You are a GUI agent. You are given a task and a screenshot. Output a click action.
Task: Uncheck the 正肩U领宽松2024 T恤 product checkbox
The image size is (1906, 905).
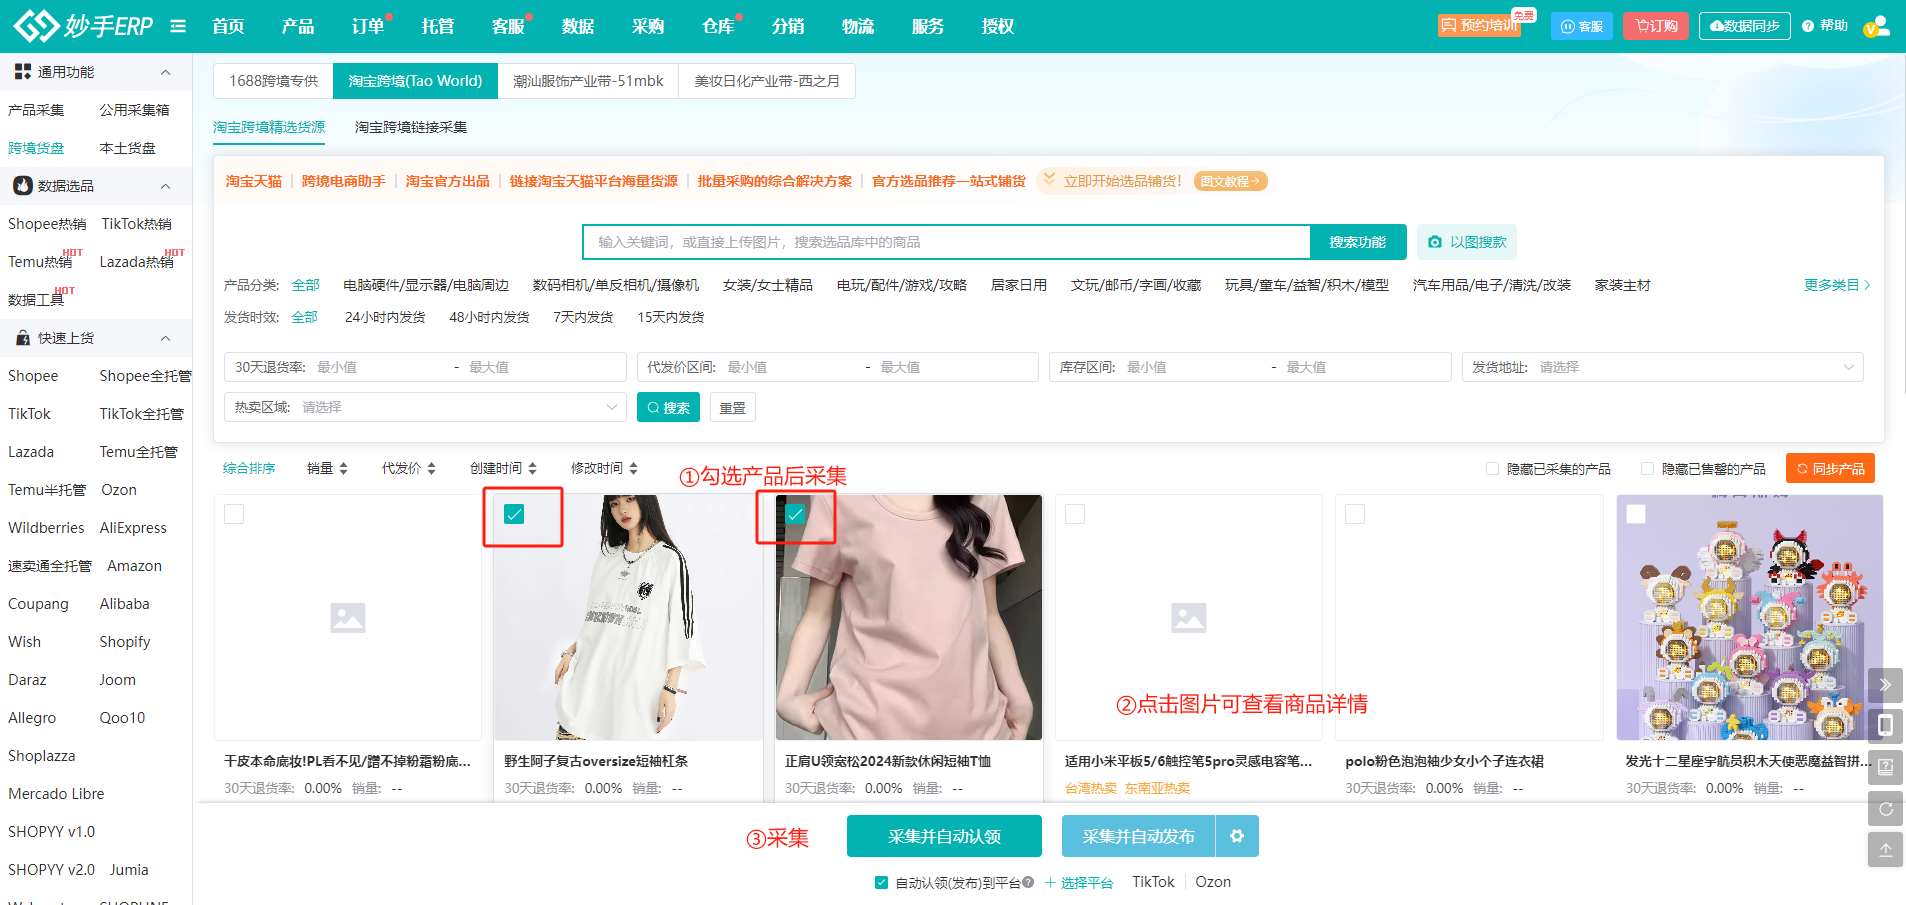coord(795,514)
